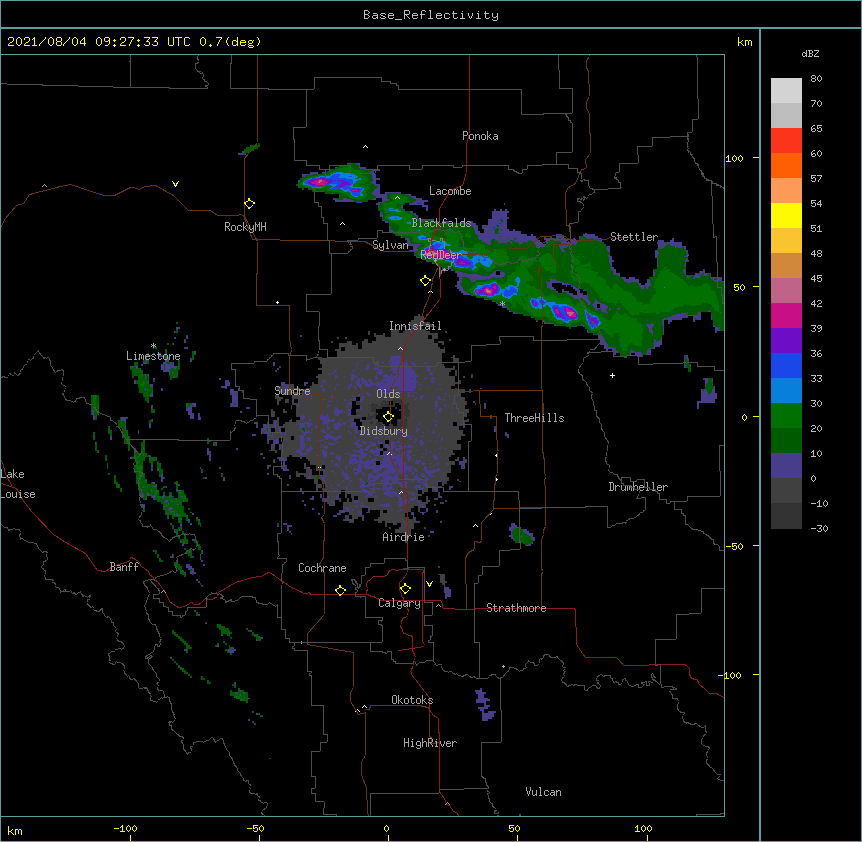Click the Drumheller label
Screen dimensions: 862x842
638,487
